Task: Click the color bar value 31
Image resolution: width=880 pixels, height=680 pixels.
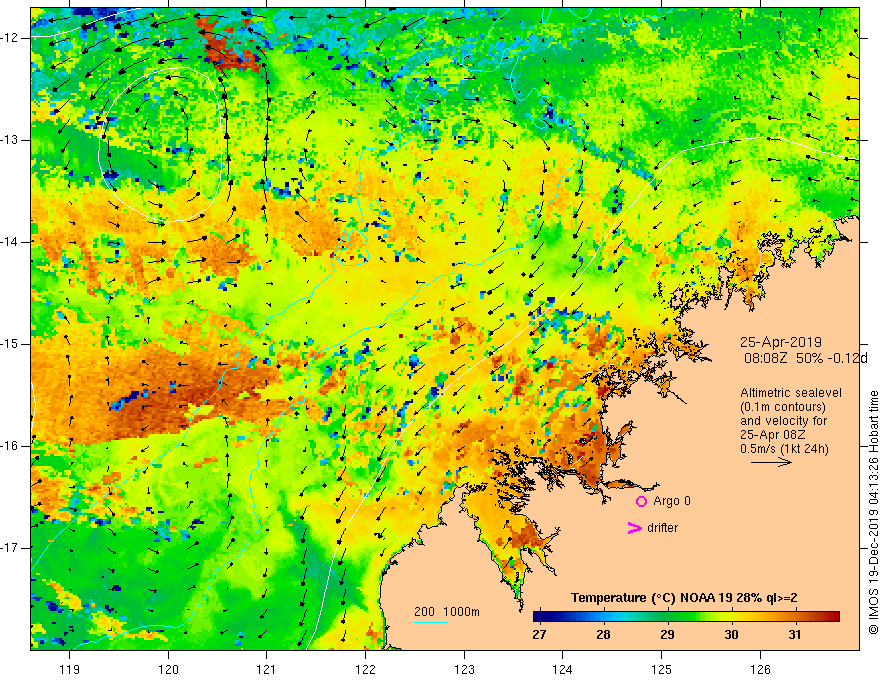Action: [794, 635]
